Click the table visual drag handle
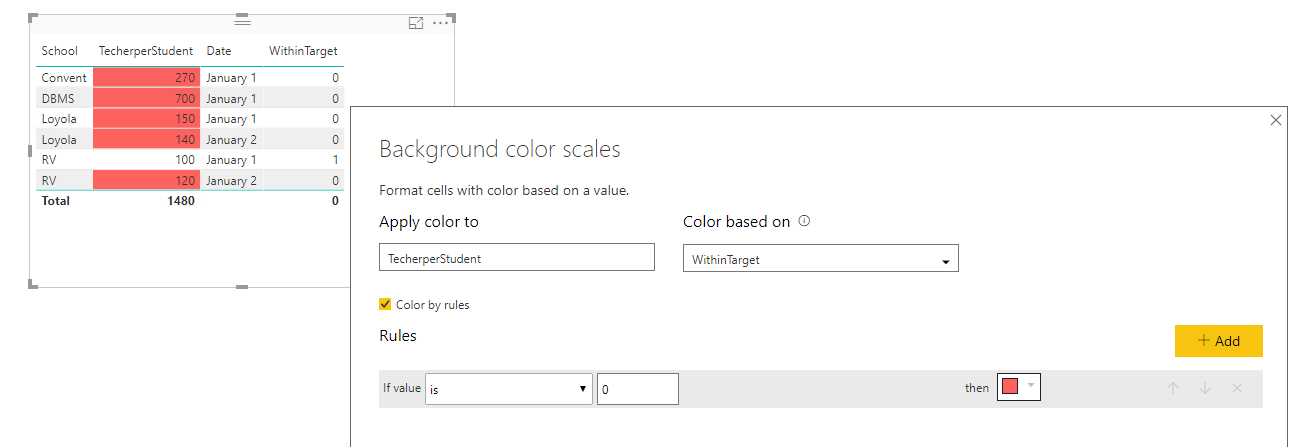Screen dimensions: 1305x447 click(x=242, y=21)
